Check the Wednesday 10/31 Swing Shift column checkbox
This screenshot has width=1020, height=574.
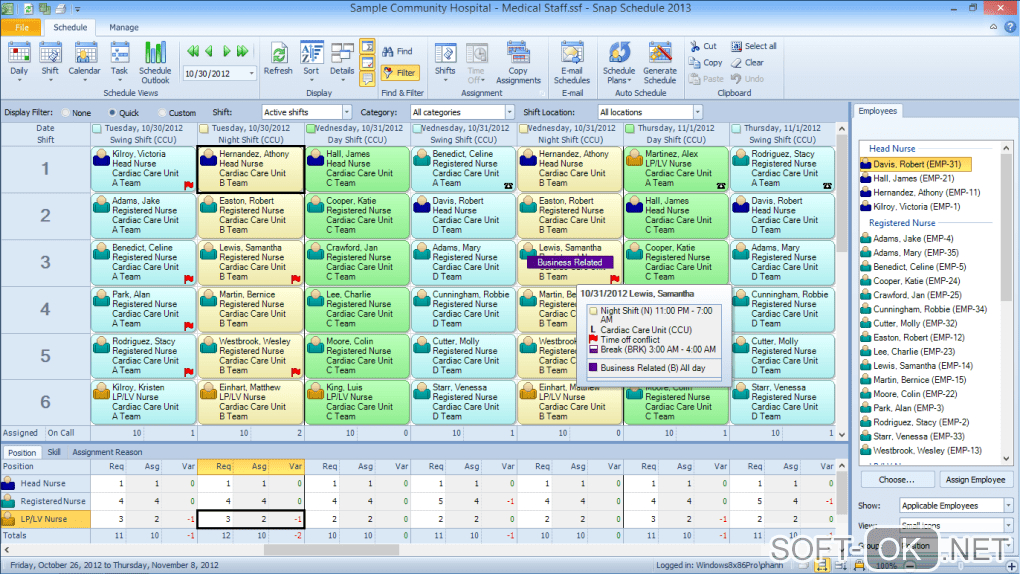417,128
